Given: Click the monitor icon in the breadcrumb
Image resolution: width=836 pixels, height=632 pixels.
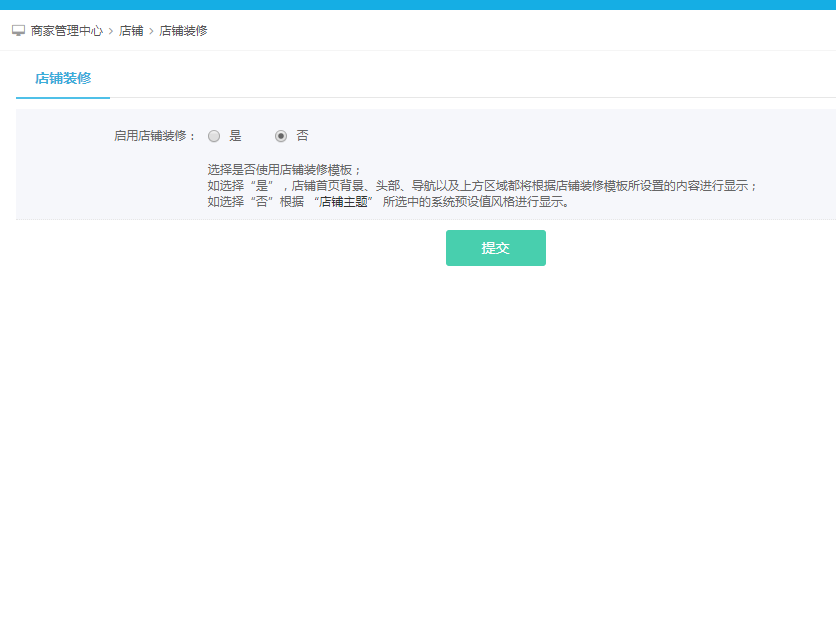Looking at the screenshot, I should click(18, 31).
